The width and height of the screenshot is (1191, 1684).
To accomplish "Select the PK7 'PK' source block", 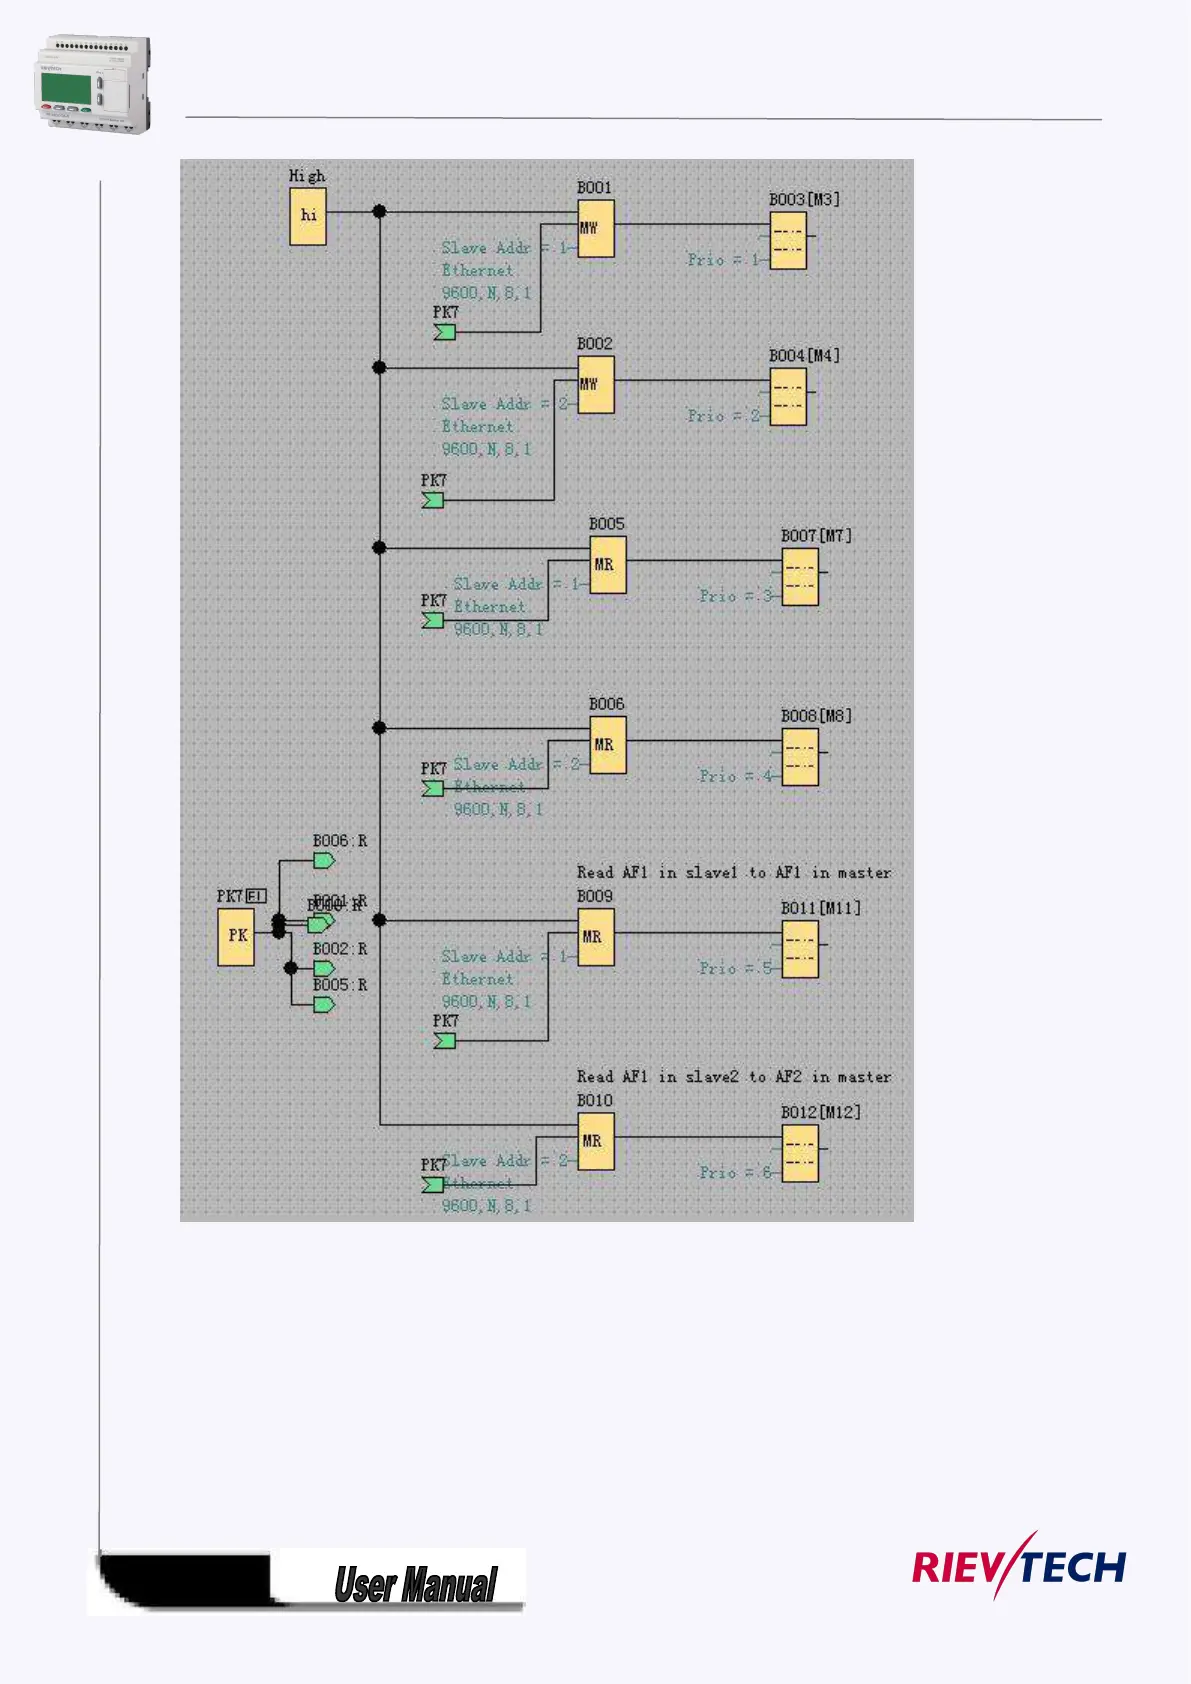I will pos(236,937).
